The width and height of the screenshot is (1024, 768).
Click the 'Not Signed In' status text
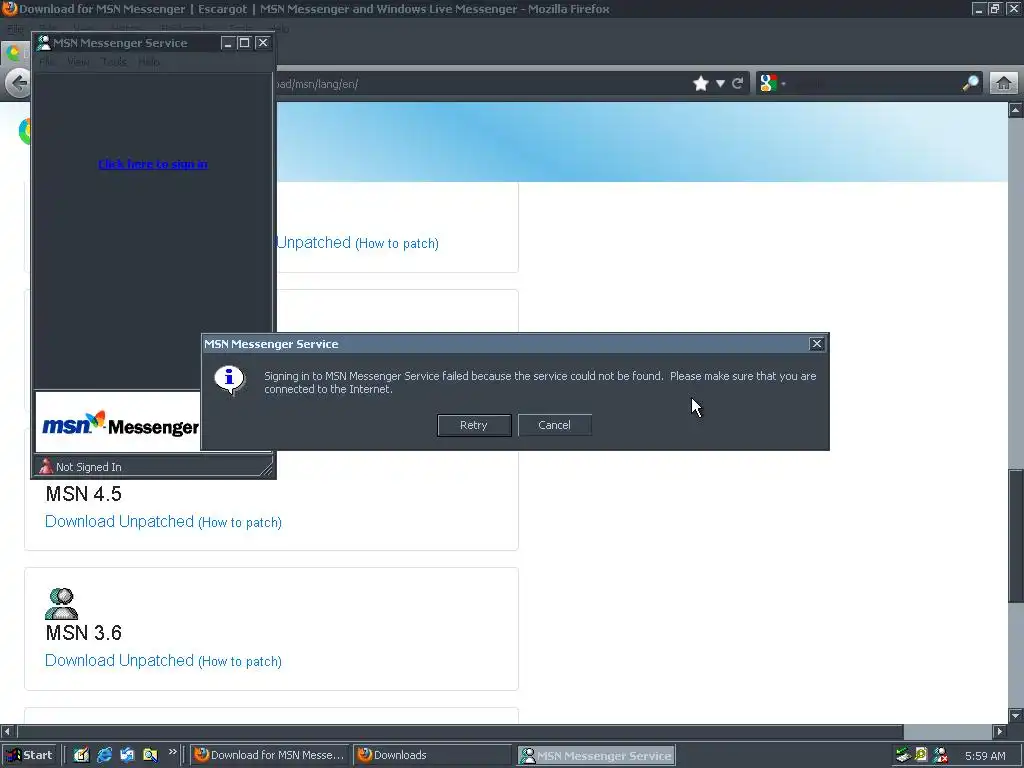pos(89,467)
